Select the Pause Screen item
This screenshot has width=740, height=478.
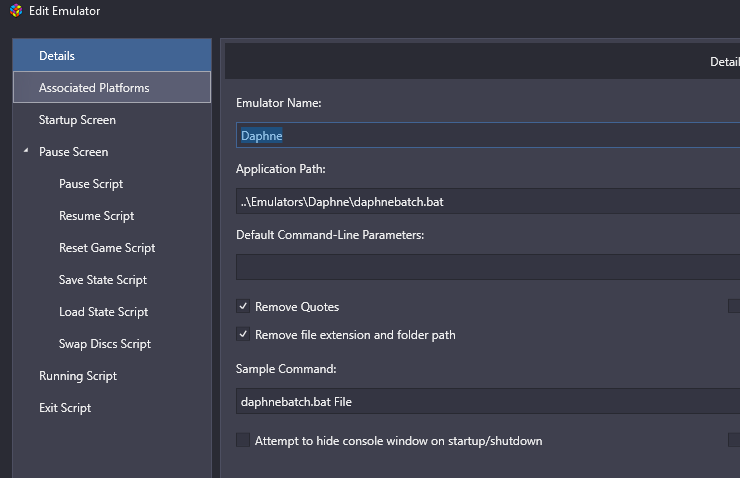pos(112,152)
